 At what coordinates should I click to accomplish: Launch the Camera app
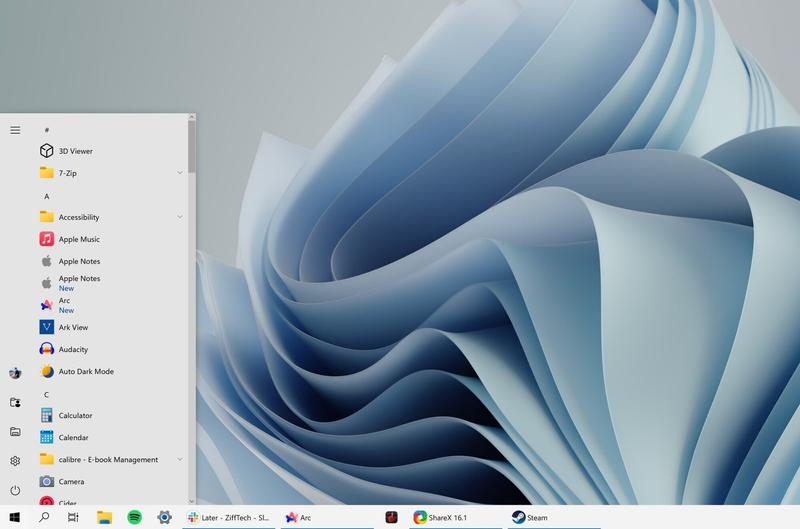tap(71, 481)
